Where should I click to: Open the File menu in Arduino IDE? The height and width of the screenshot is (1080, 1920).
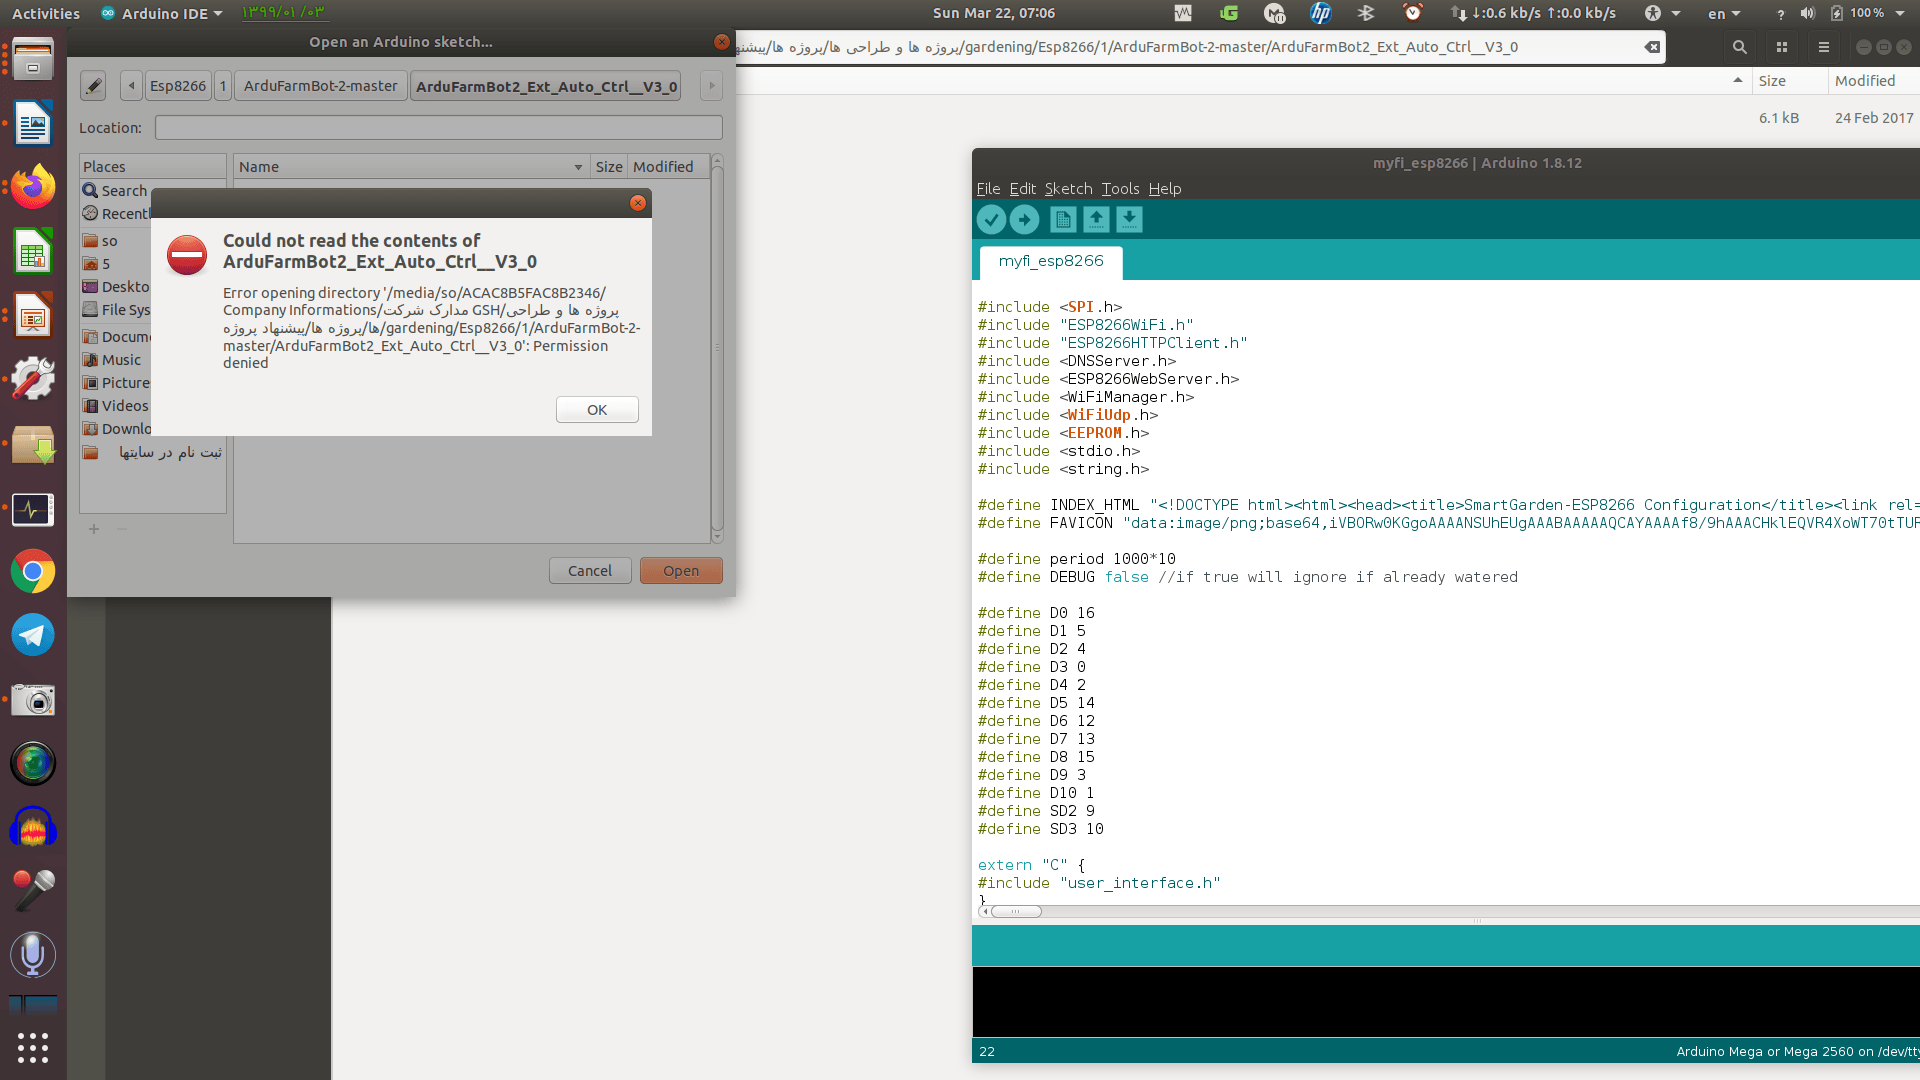click(x=988, y=188)
